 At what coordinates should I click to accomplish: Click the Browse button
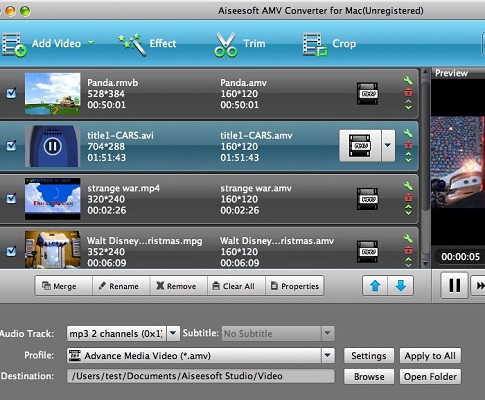(x=369, y=376)
